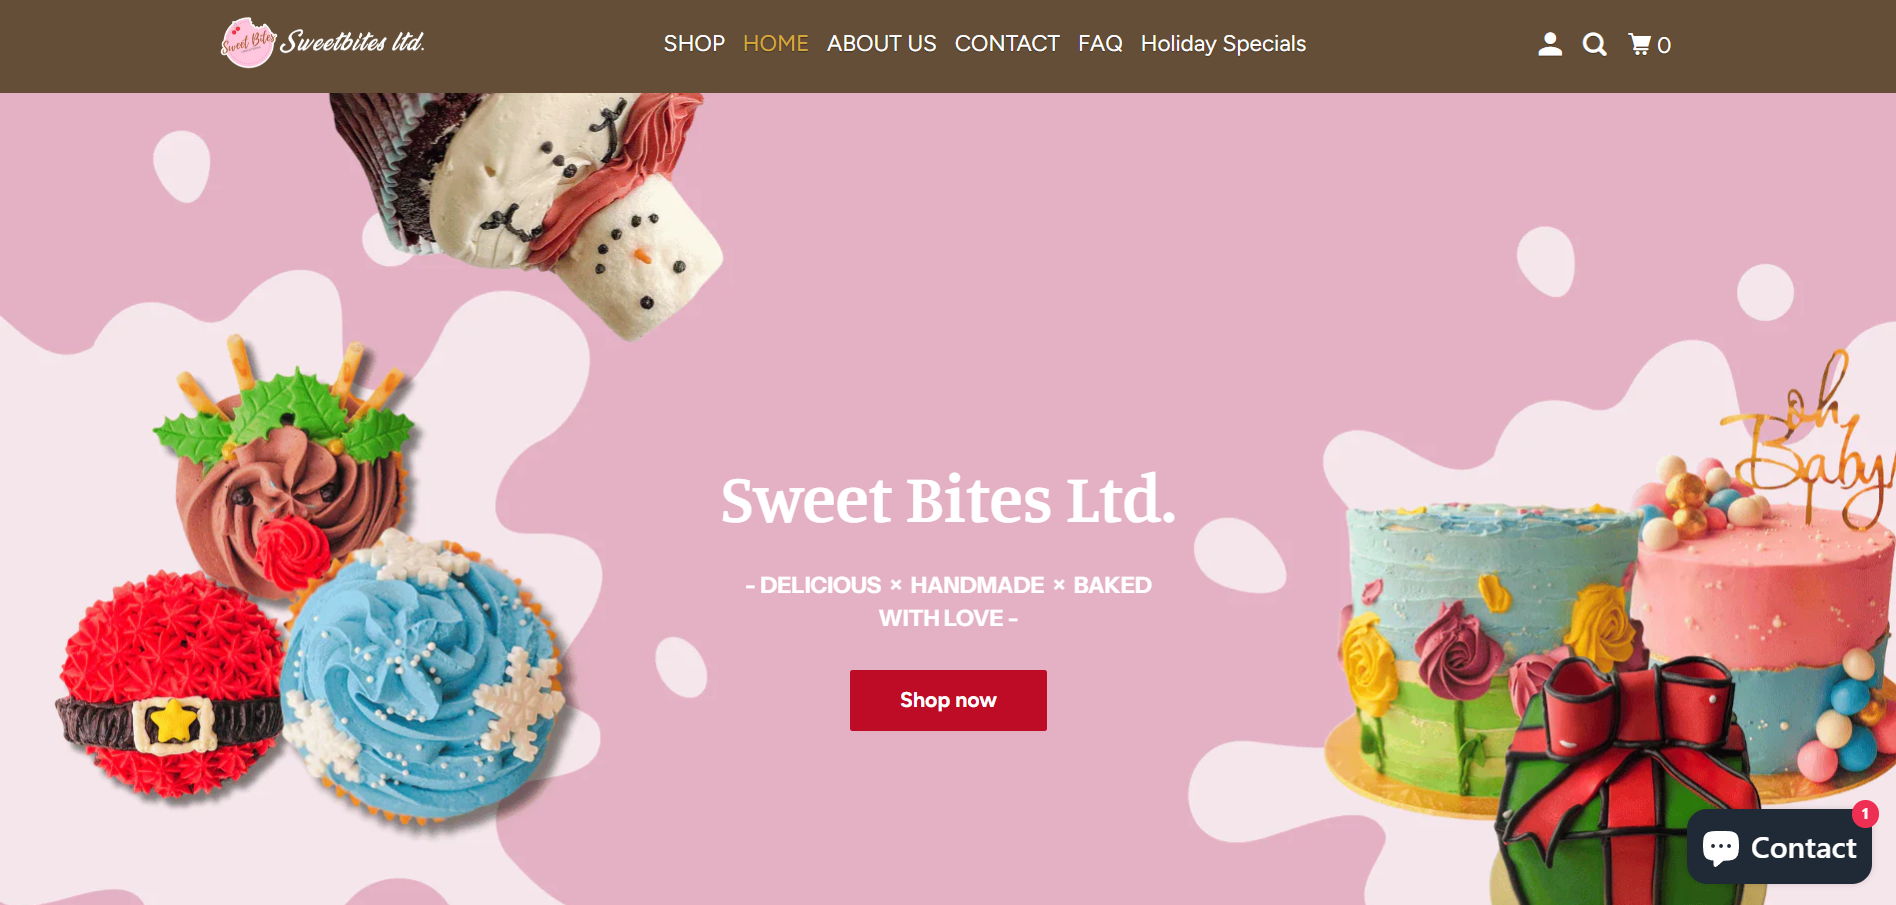The image size is (1896, 905).
Task: Click the red Shop now button
Action: [x=948, y=700]
